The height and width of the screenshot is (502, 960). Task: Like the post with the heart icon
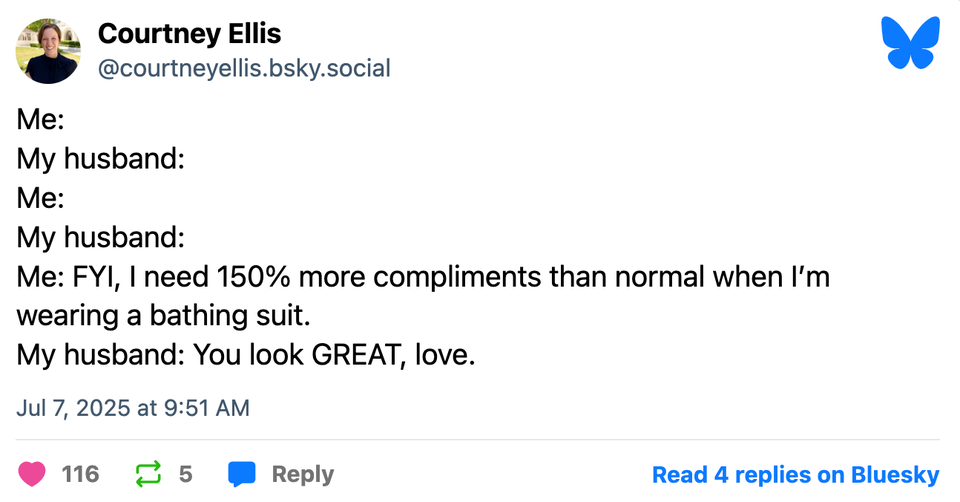point(32,473)
